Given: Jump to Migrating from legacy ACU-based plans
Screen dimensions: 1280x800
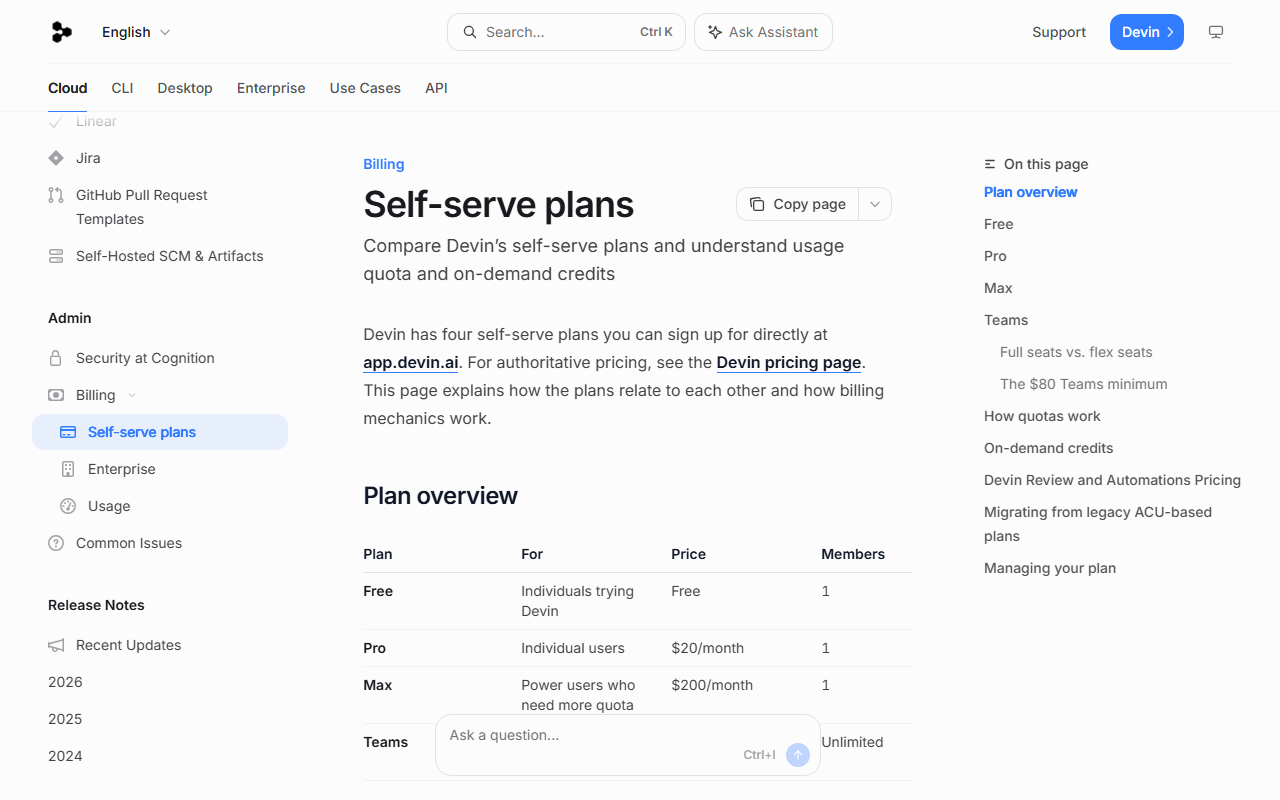Looking at the screenshot, I should click(x=1098, y=524).
